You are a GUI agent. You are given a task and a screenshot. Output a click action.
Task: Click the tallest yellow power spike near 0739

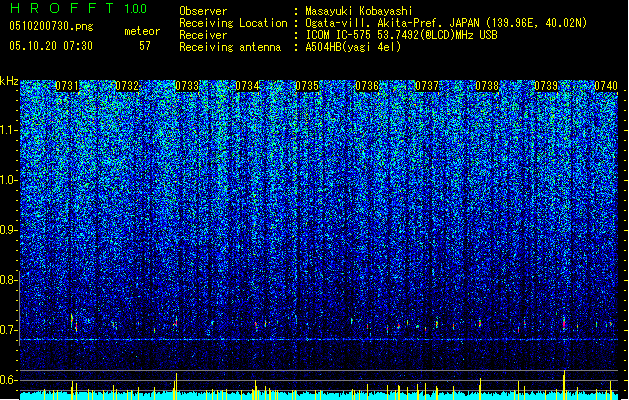[564, 385]
